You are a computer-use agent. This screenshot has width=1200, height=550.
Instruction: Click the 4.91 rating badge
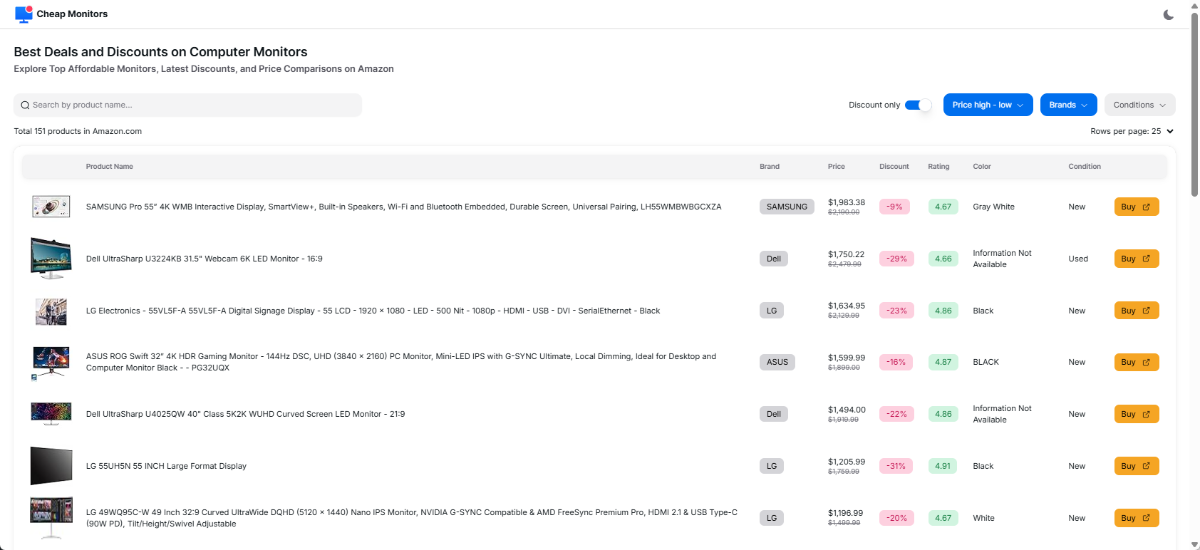pyautogui.click(x=943, y=466)
